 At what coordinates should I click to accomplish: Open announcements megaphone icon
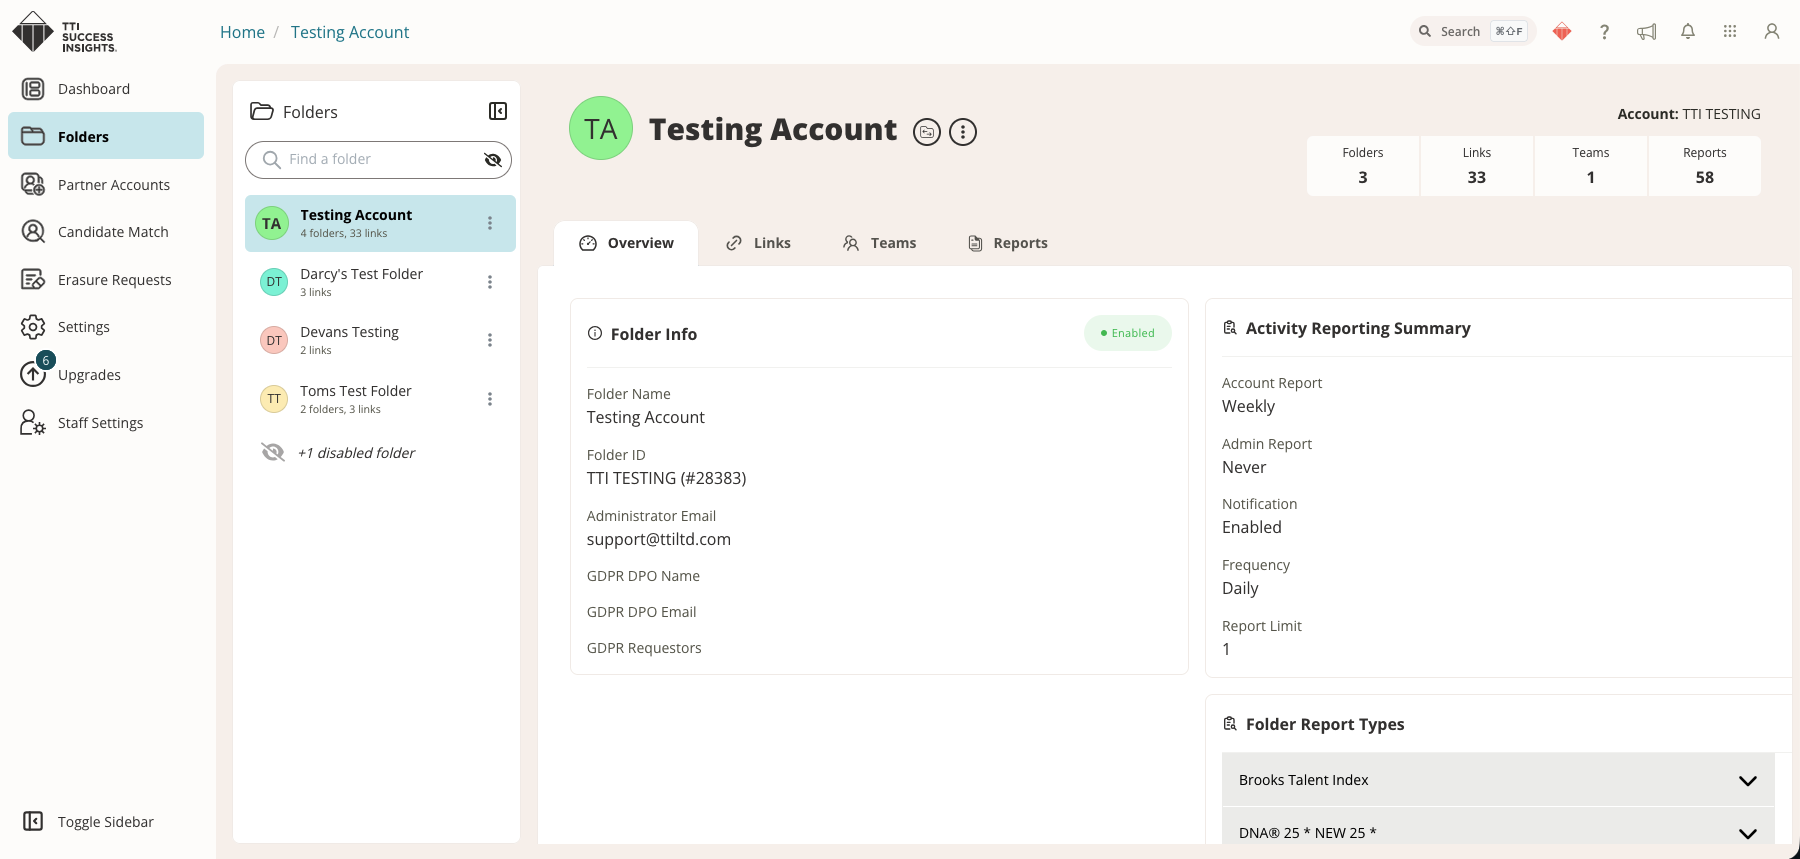(x=1646, y=32)
